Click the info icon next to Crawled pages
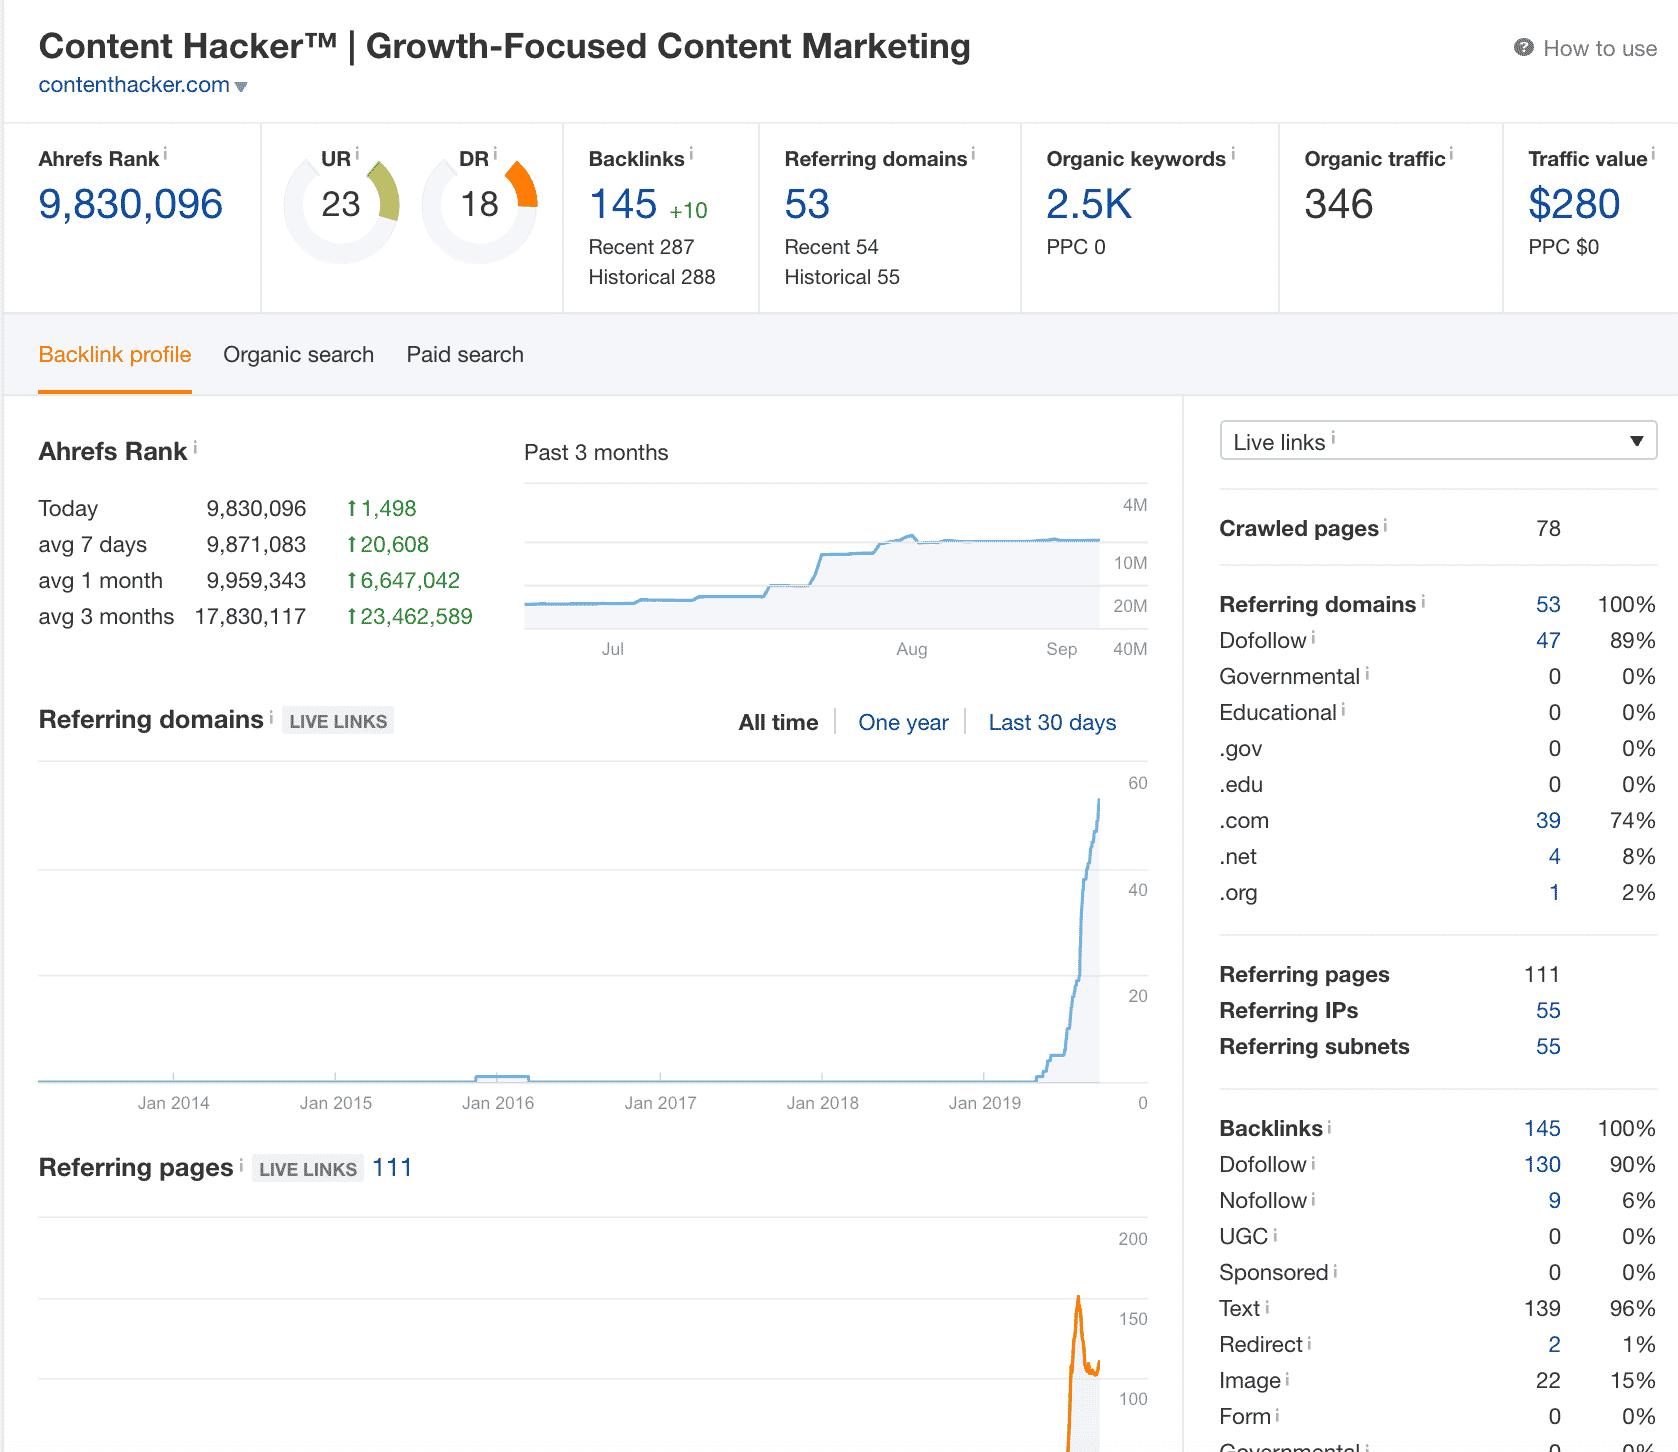1678x1452 pixels. pos(1385,525)
